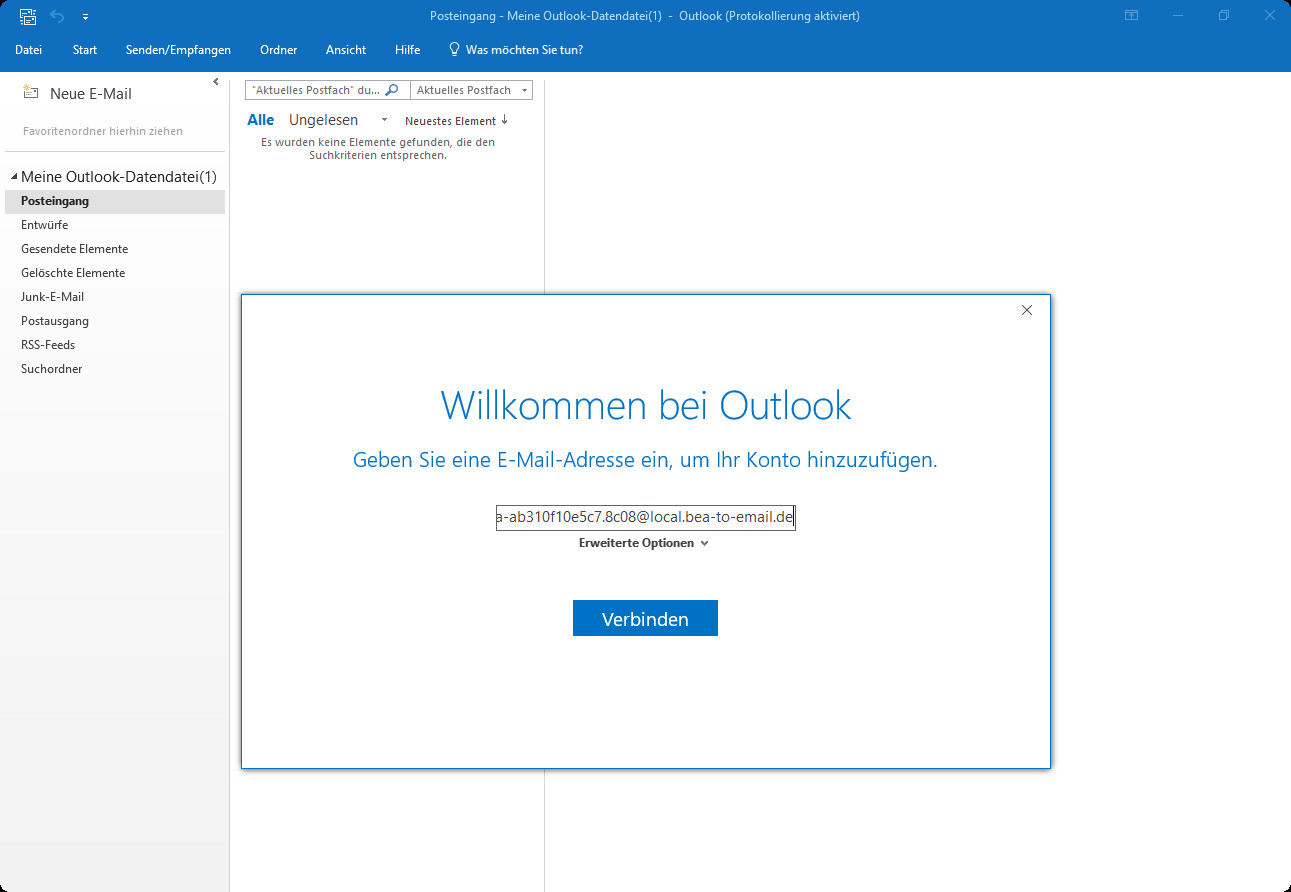Switch to the Ansicht tab
The width and height of the screenshot is (1291, 892).
(346, 50)
